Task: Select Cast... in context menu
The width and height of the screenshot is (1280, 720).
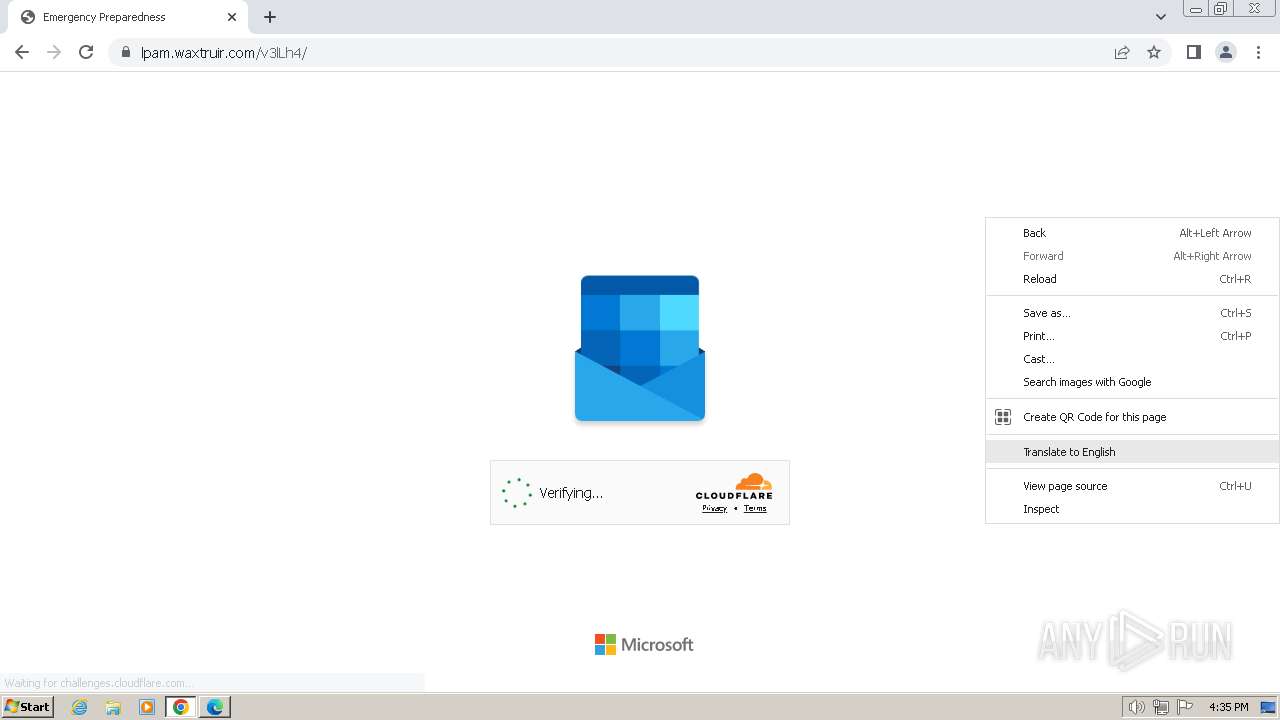Action: coord(1132,359)
